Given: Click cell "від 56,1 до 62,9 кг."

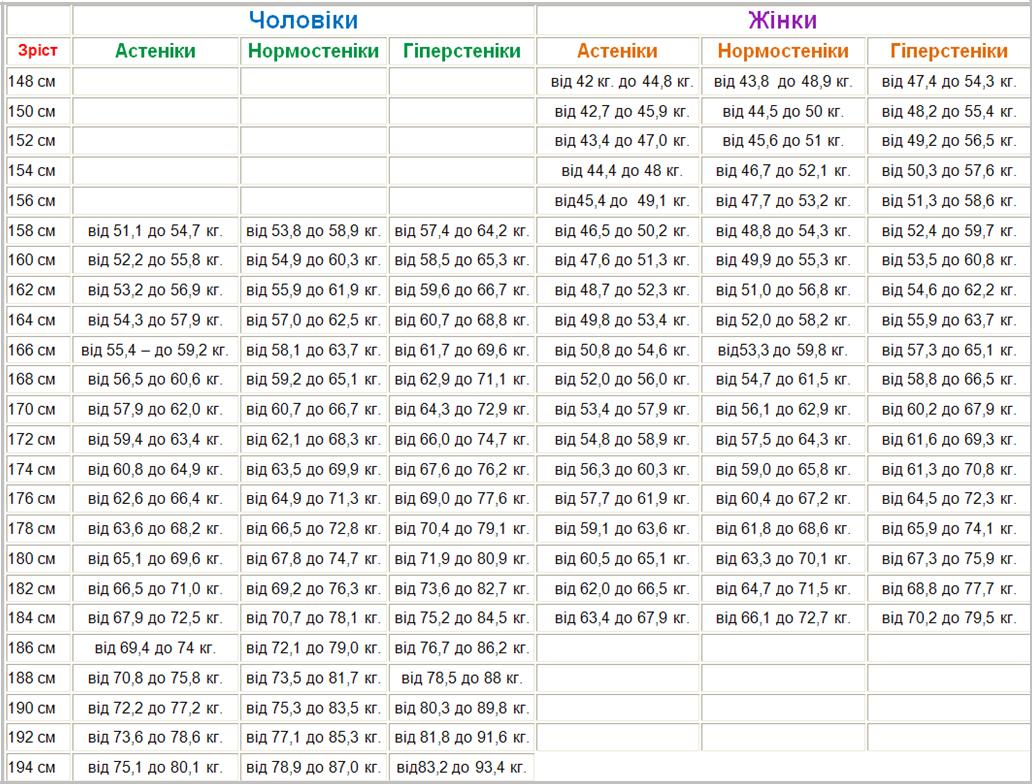Looking at the screenshot, I should tap(783, 409).
